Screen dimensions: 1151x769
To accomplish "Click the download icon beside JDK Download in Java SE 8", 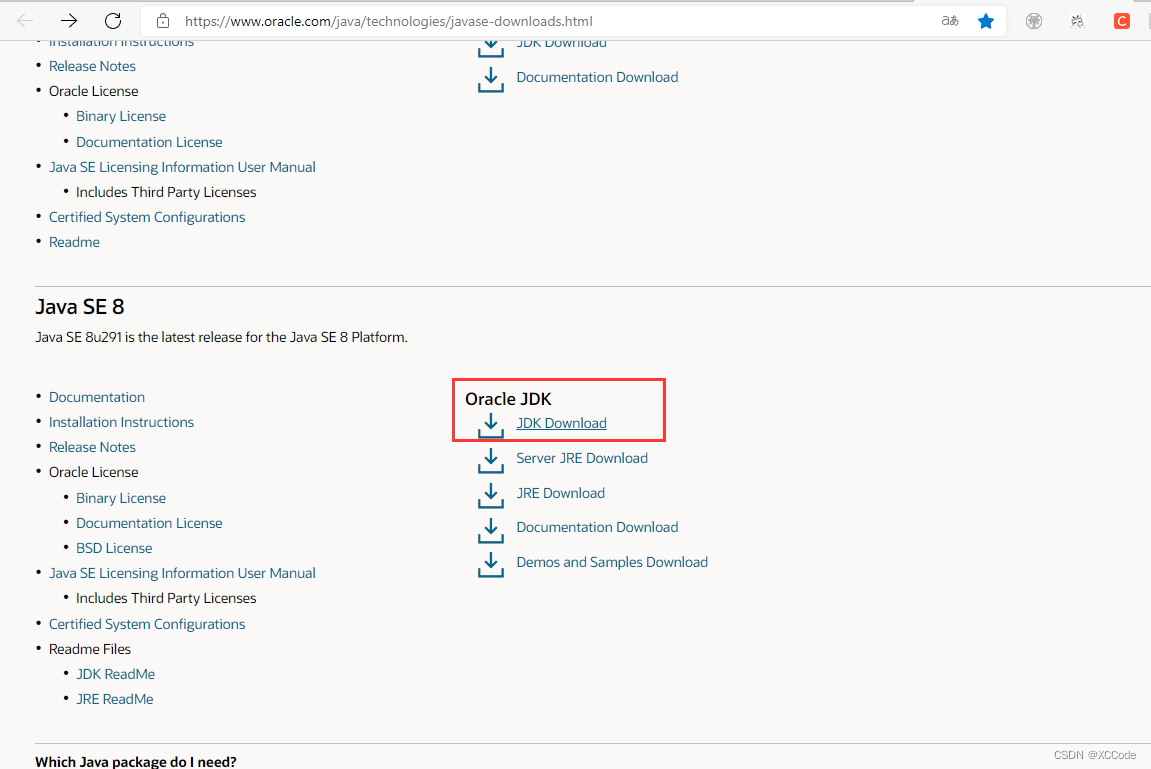I will (490, 425).
